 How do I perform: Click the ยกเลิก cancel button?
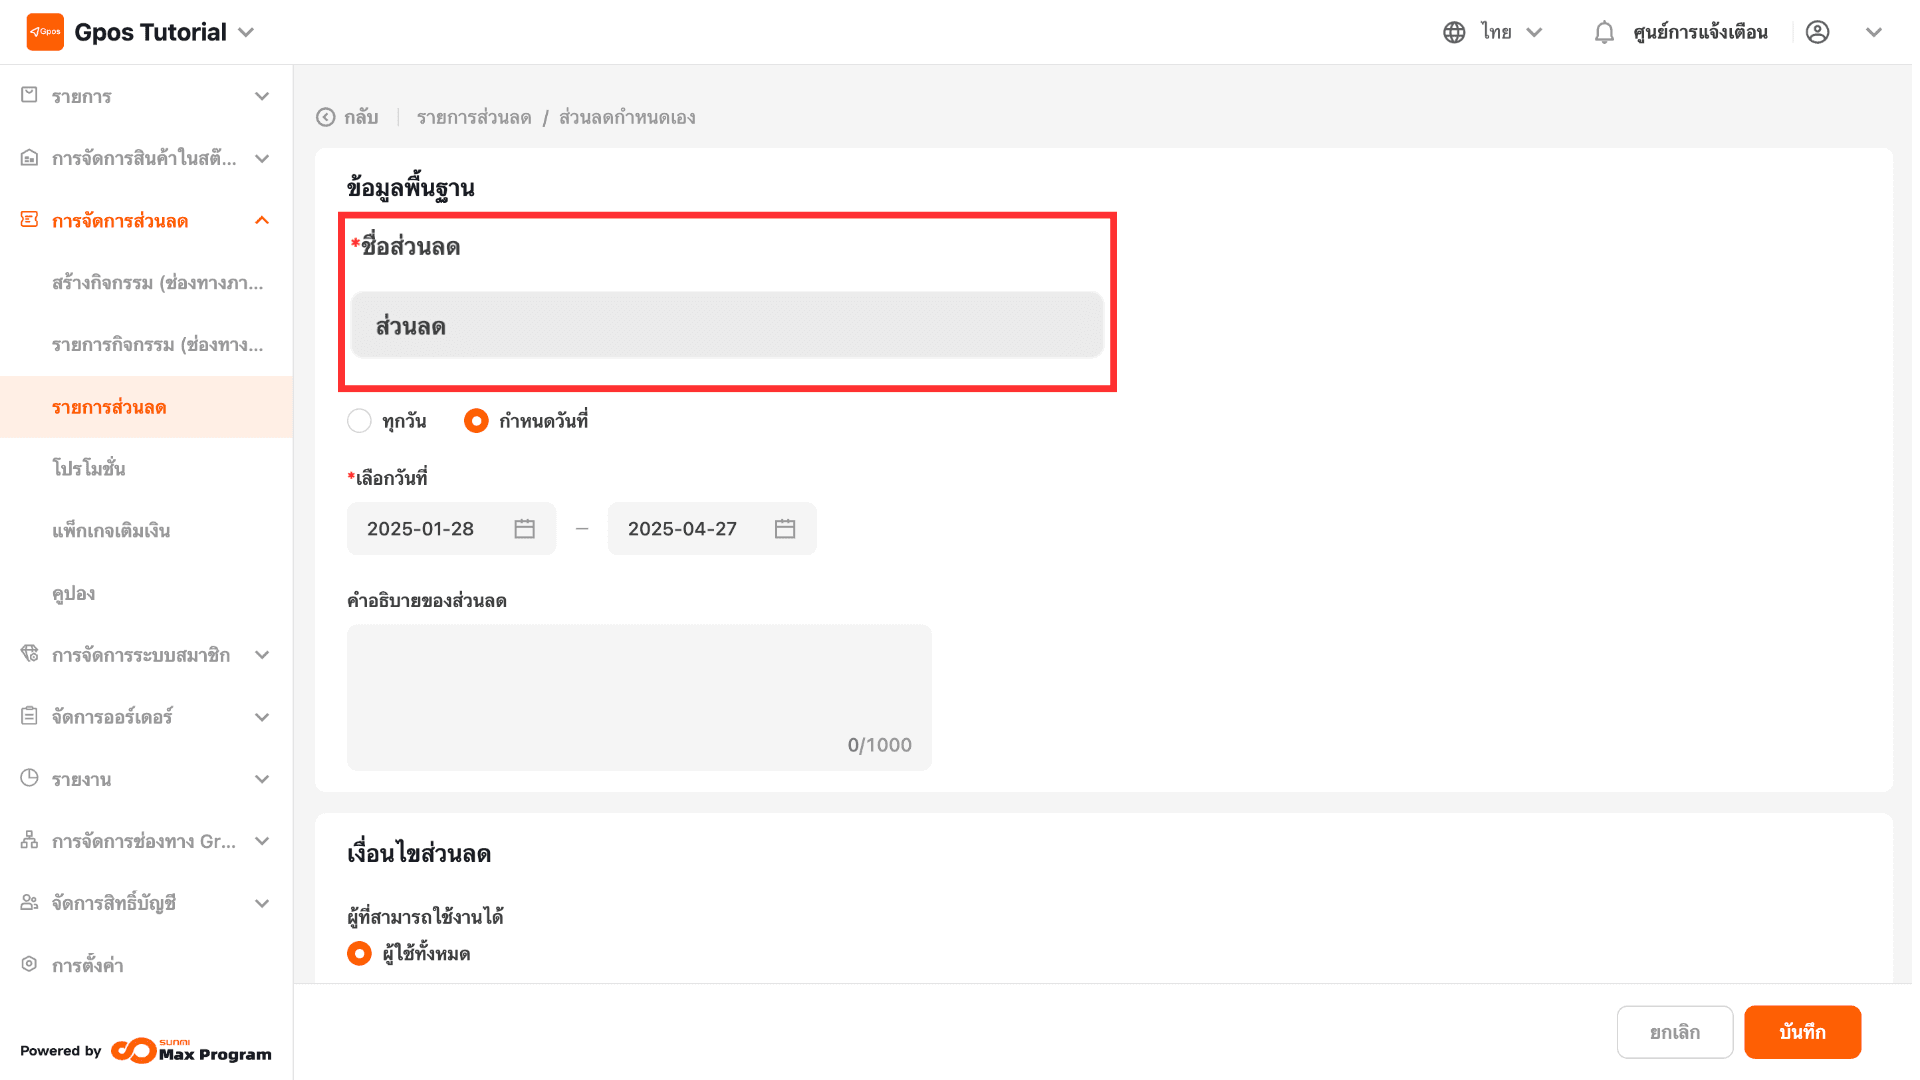coord(1674,1032)
